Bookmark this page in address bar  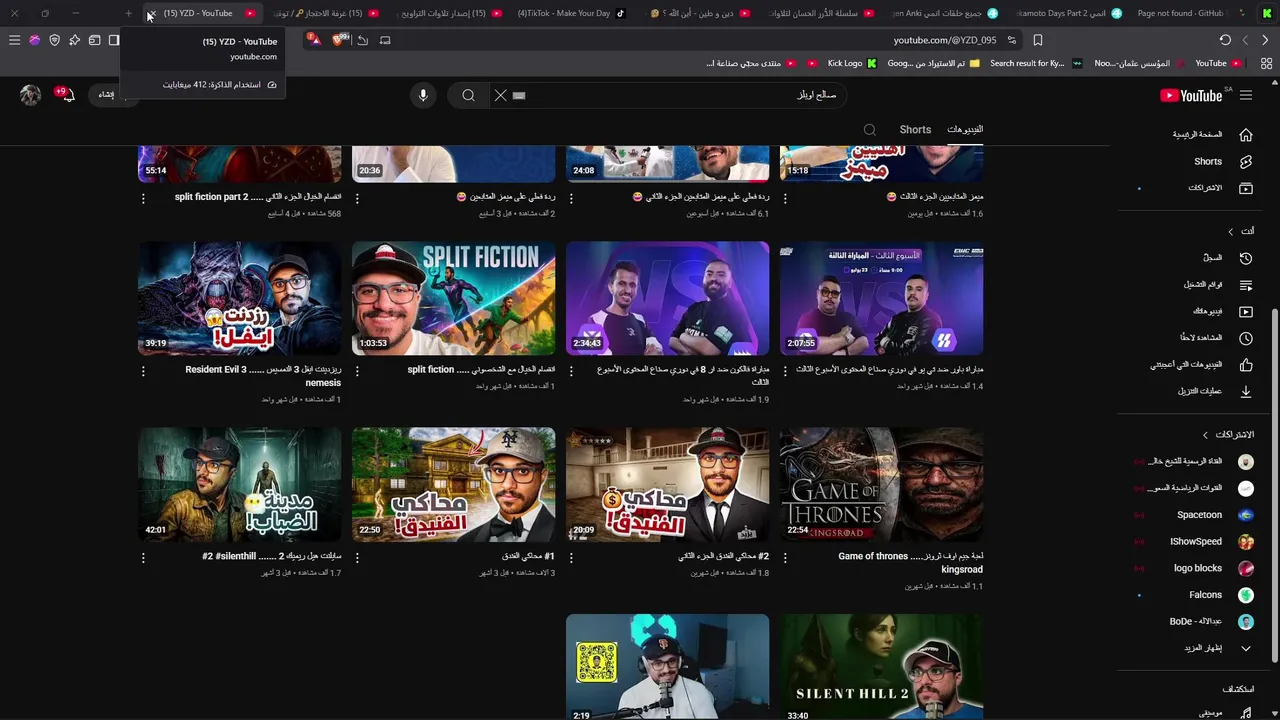pos(1038,40)
